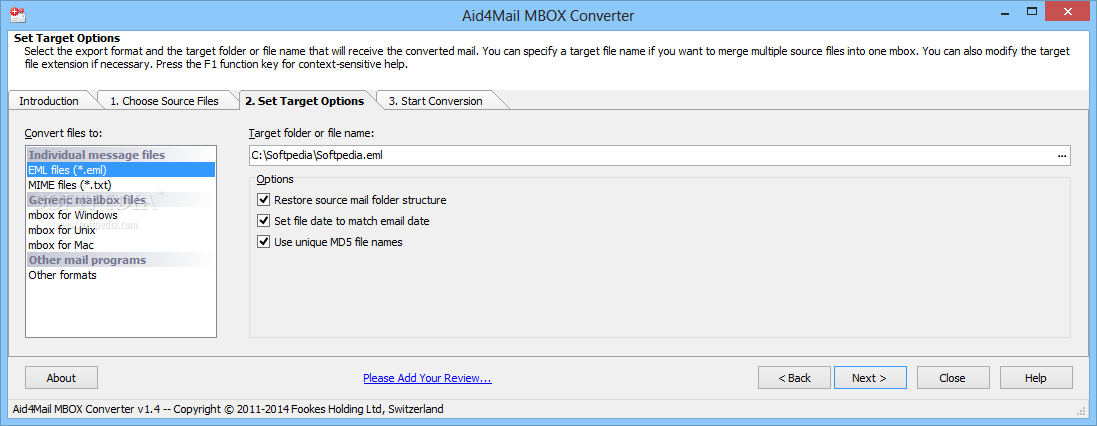Choose Other formats in the list
The width and height of the screenshot is (1097, 426).
pos(120,275)
